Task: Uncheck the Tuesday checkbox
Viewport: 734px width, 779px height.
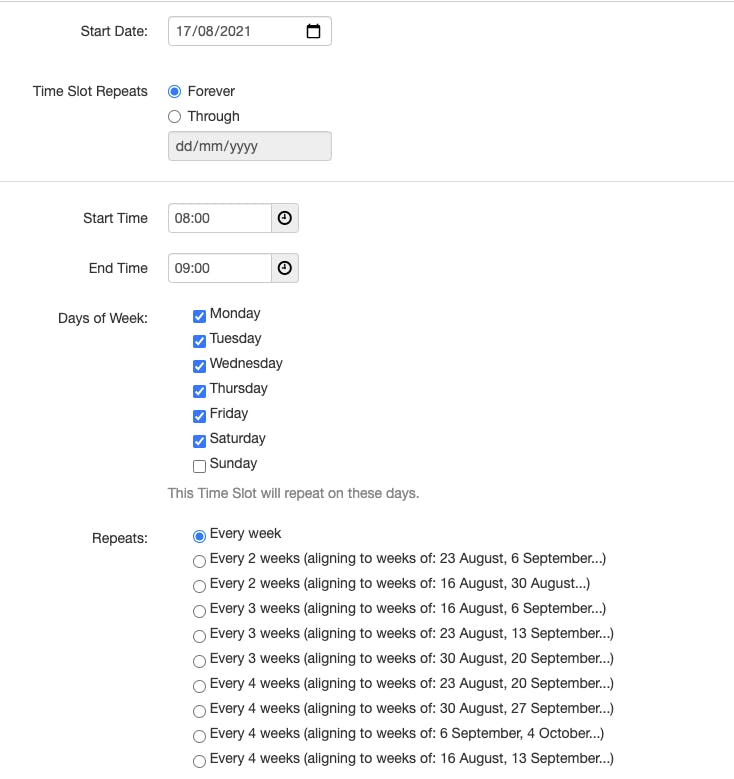Action: pos(199,341)
